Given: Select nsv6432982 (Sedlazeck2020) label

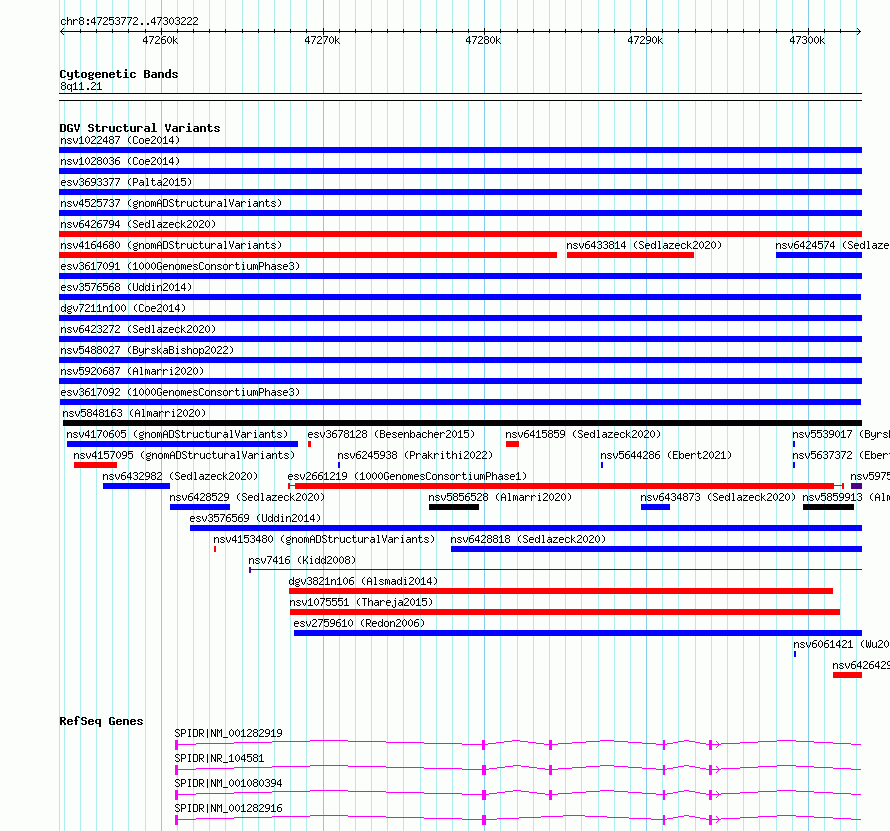Looking at the screenshot, I should (180, 476).
